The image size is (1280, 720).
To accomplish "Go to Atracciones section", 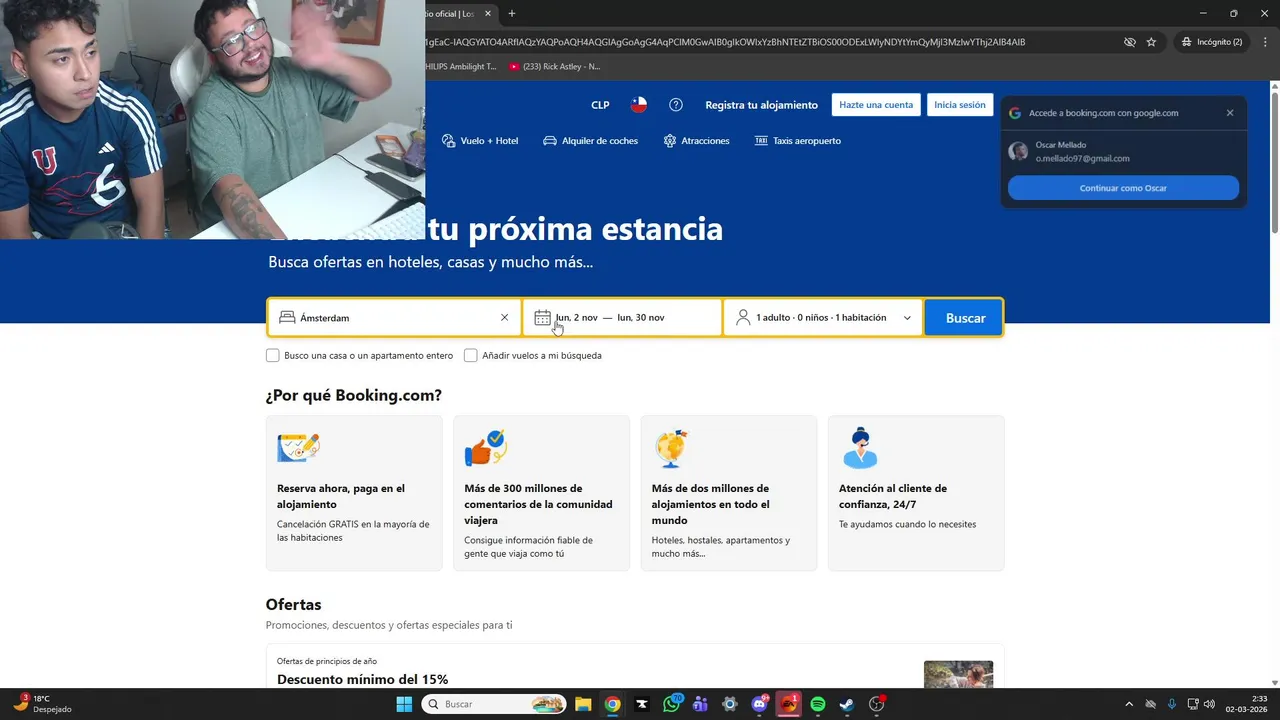I will click(696, 141).
